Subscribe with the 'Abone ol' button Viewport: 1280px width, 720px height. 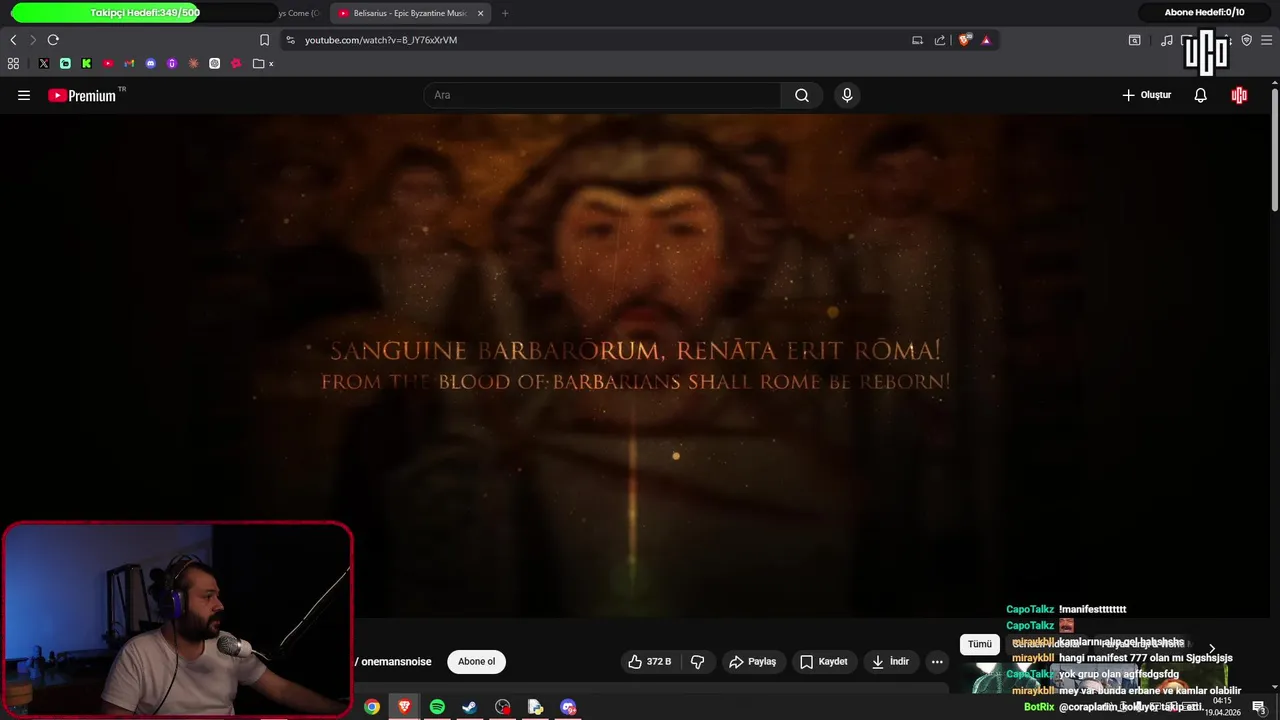[476, 662]
